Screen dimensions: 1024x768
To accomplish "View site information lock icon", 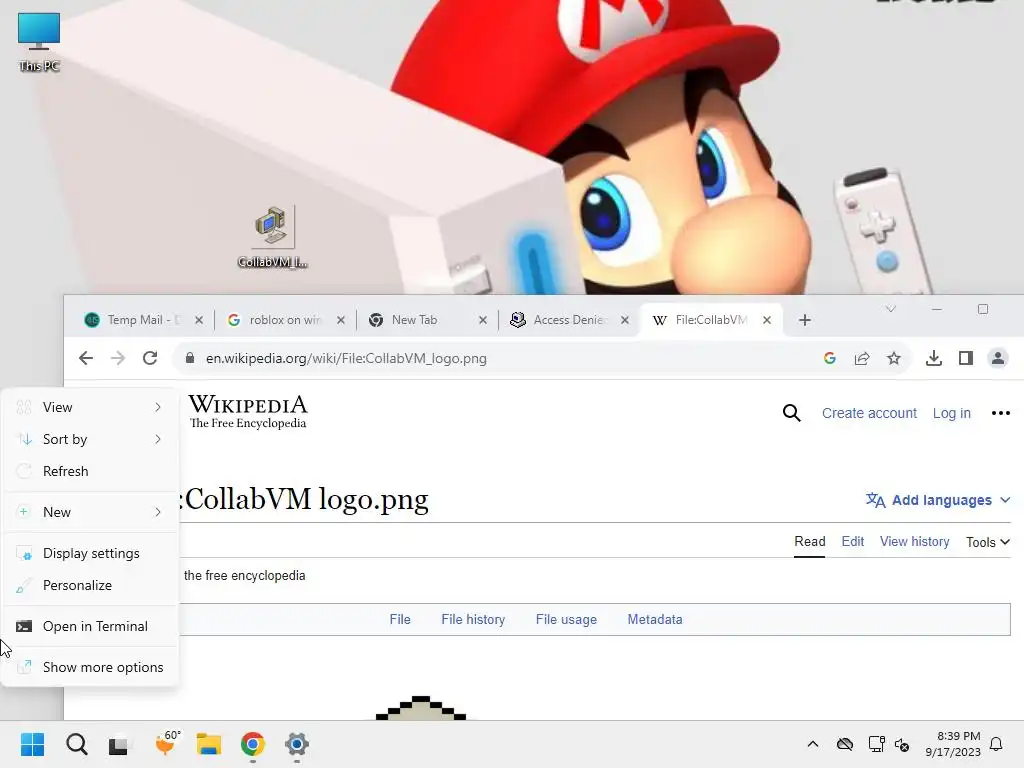I will click(x=190, y=358).
